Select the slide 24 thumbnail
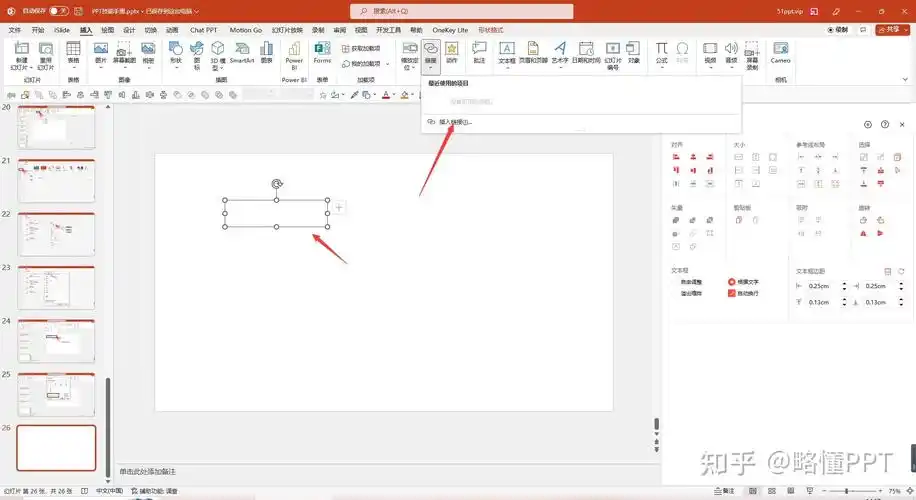This screenshot has width=916, height=500. [x=57, y=341]
